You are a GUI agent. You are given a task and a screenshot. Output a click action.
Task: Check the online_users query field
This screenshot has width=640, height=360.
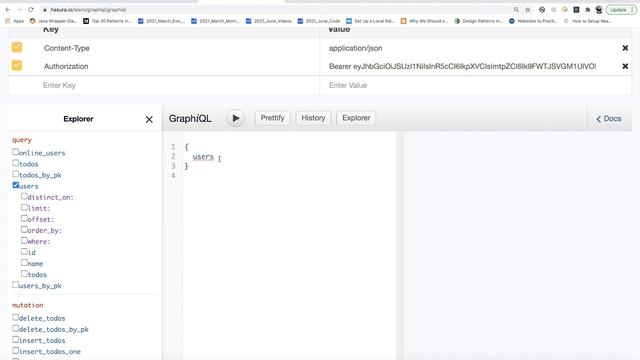pyautogui.click(x=16, y=152)
